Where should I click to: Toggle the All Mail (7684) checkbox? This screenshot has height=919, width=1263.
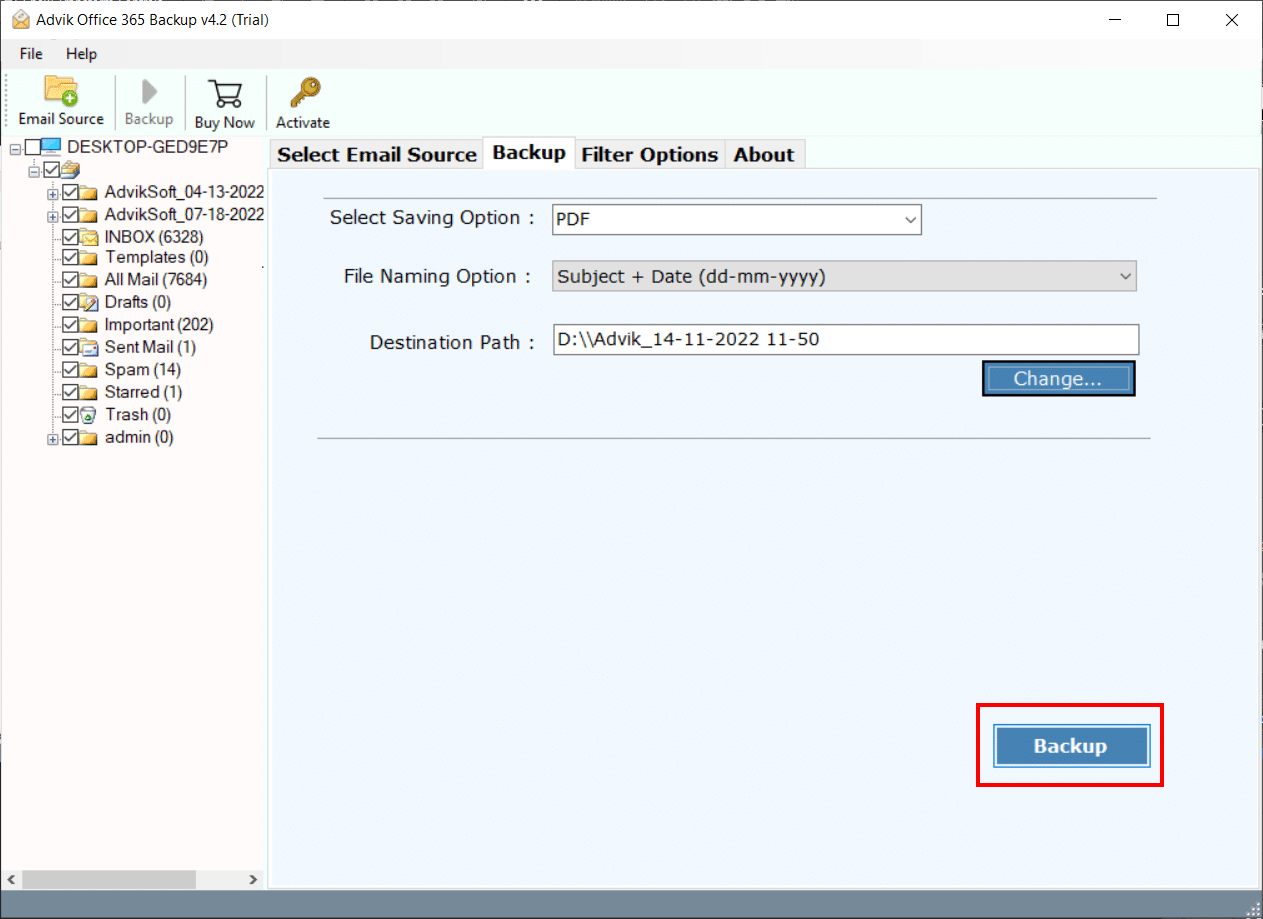click(70, 280)
